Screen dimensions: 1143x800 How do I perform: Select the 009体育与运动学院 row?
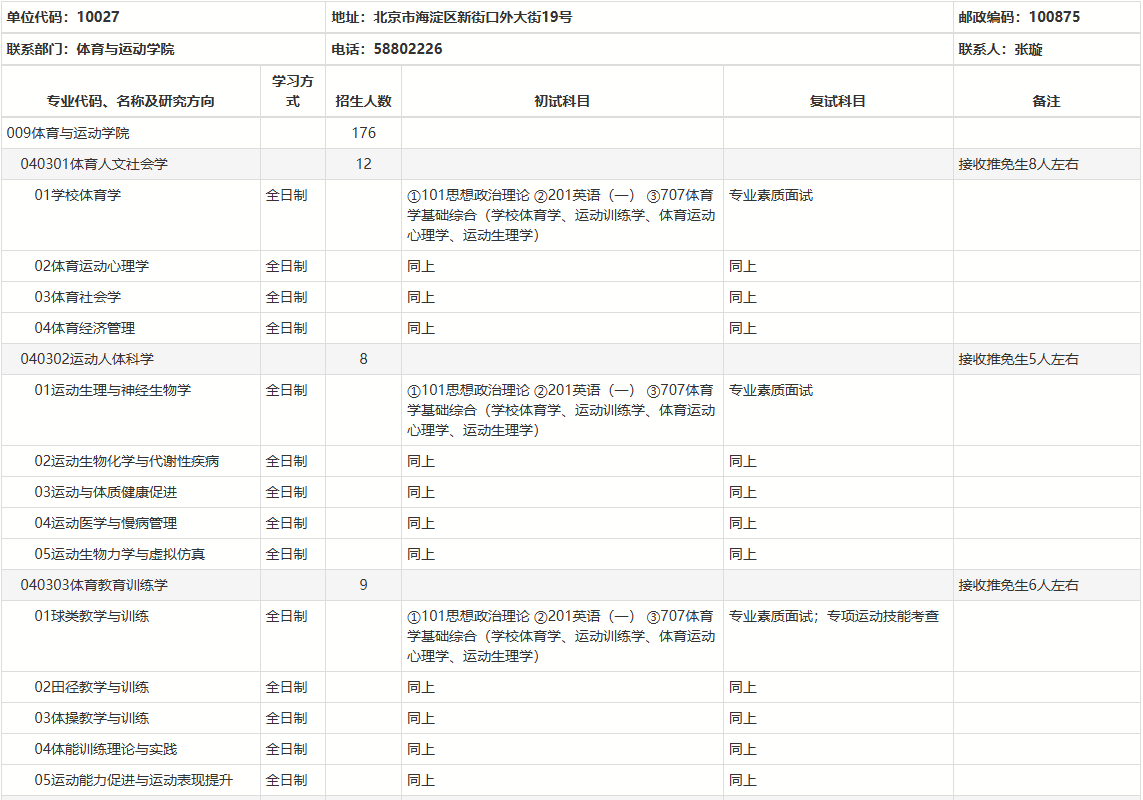68,133
